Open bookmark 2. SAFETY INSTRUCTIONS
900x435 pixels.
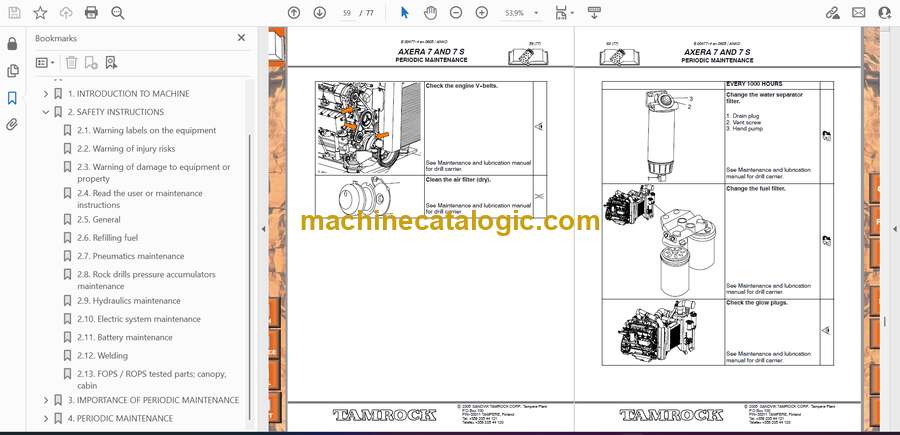pos(116,112)
